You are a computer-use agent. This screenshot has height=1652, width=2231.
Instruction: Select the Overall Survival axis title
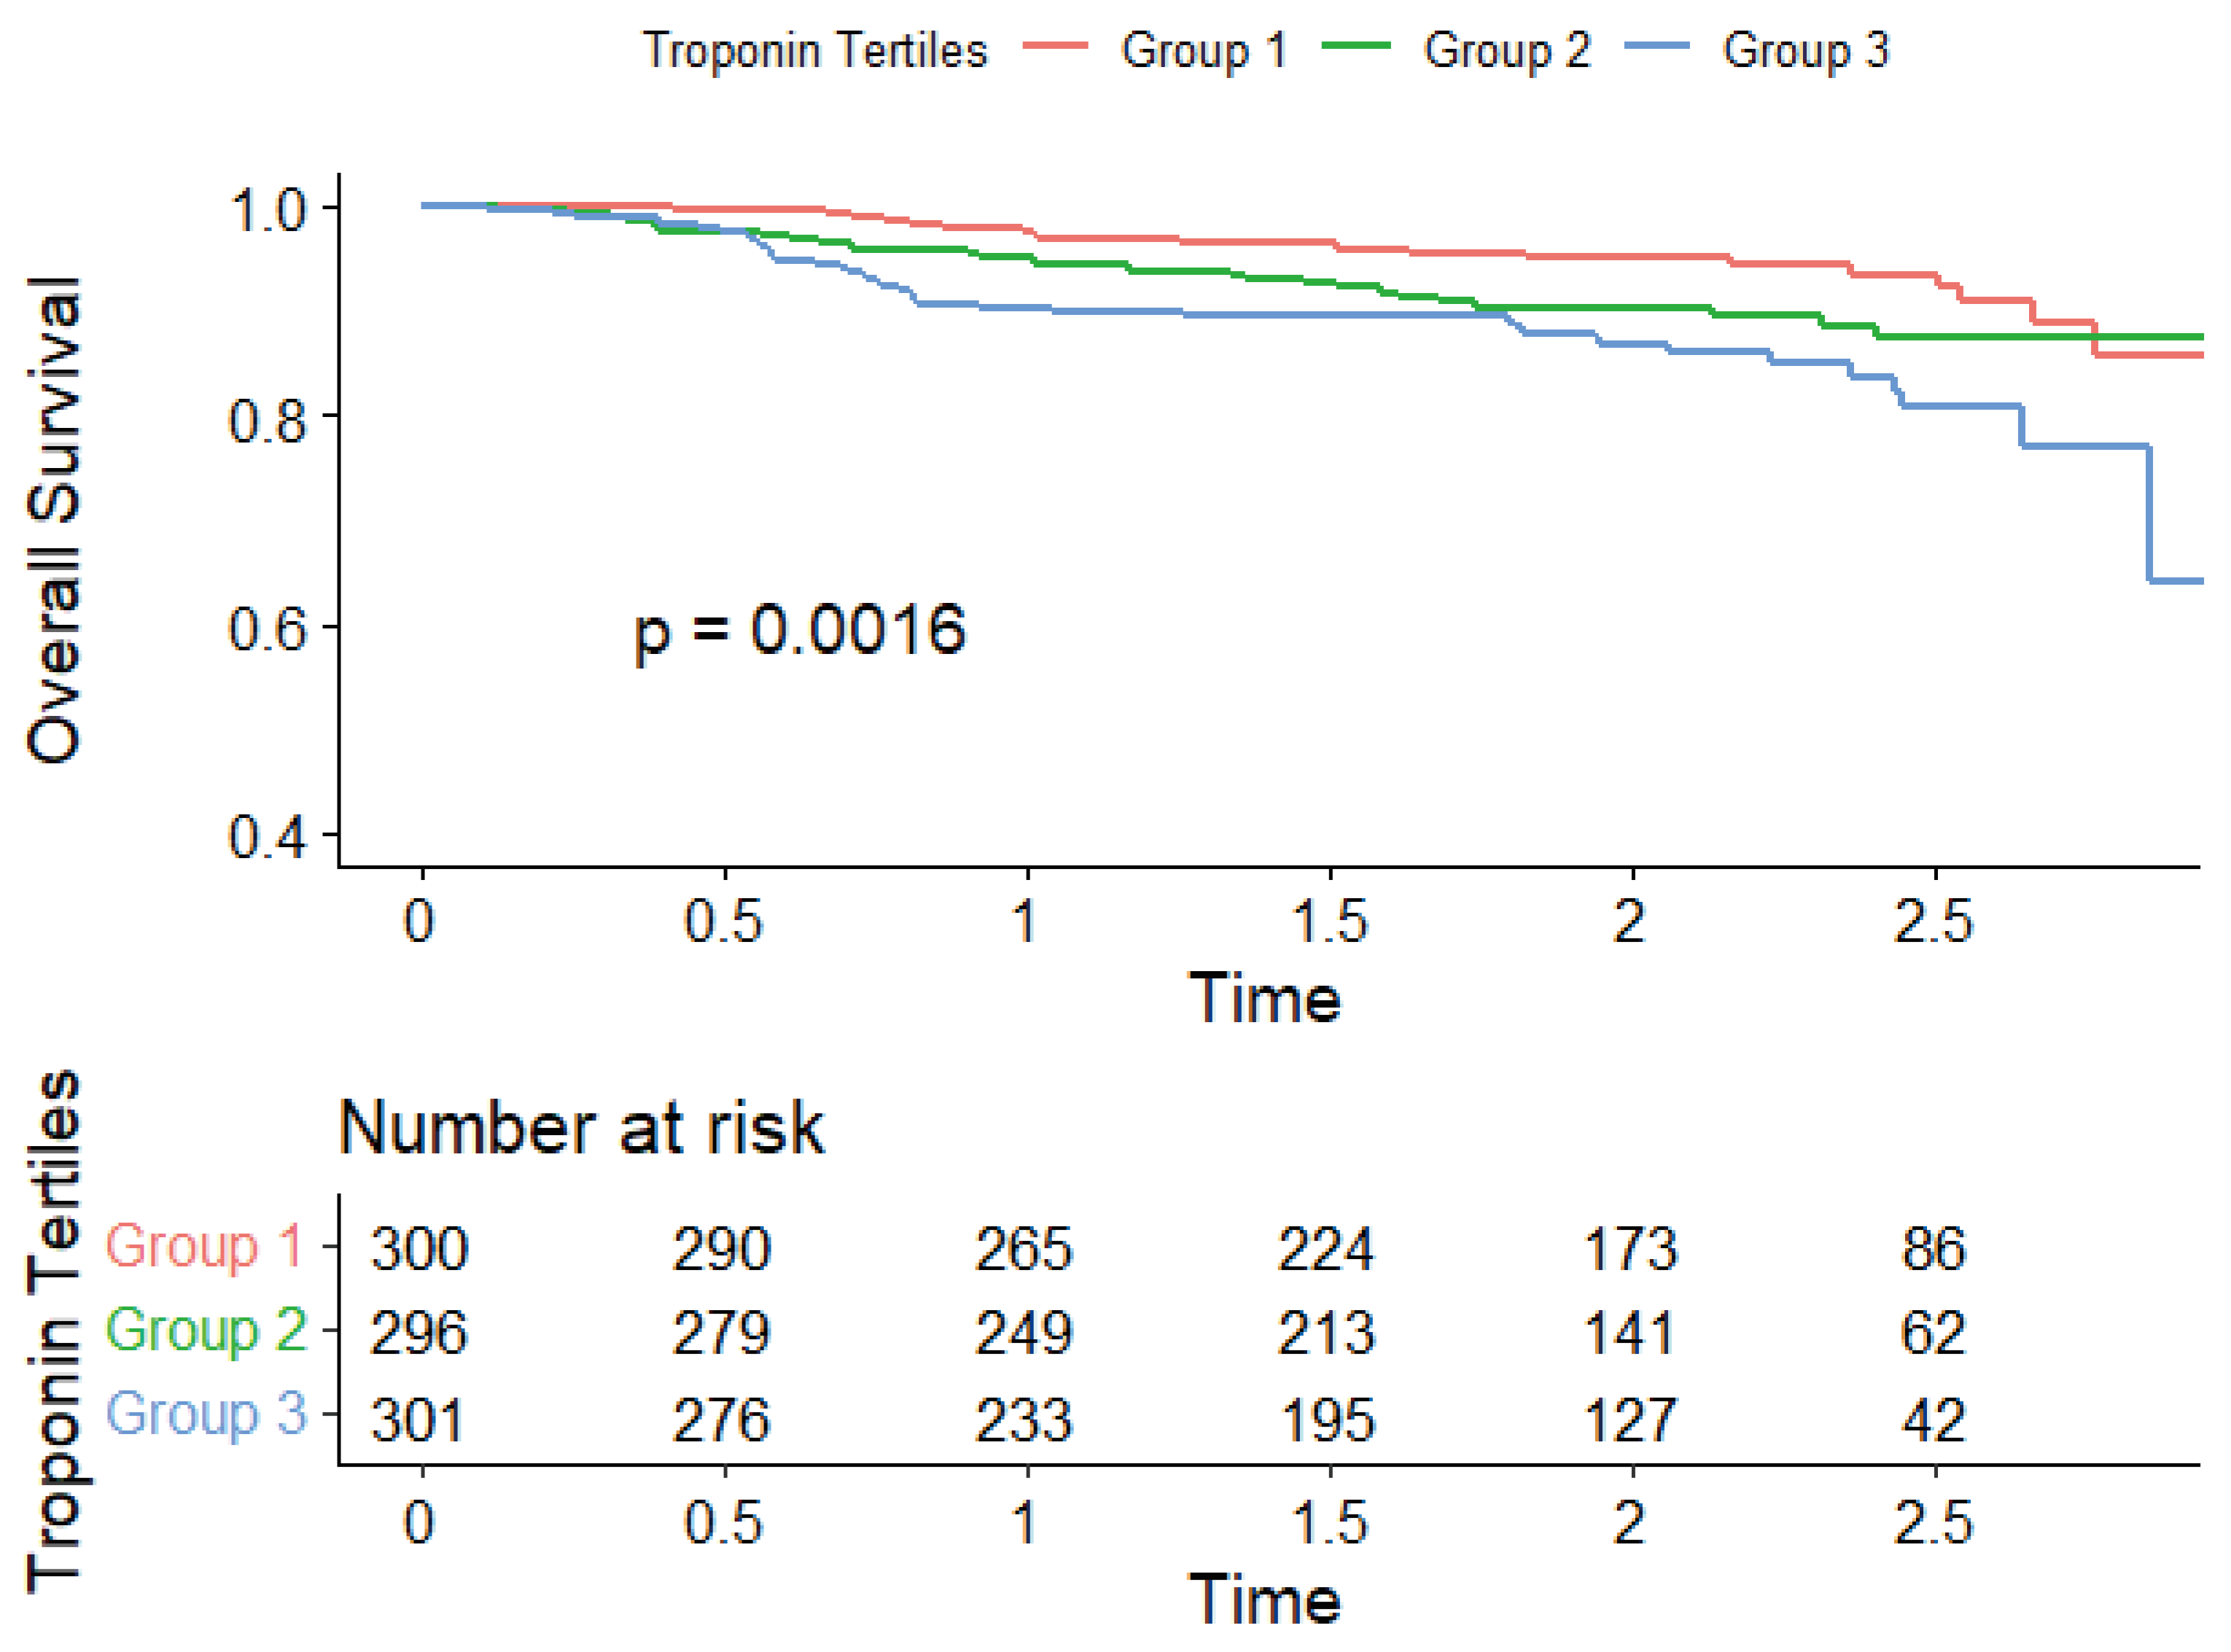click(x=54, y=520)
